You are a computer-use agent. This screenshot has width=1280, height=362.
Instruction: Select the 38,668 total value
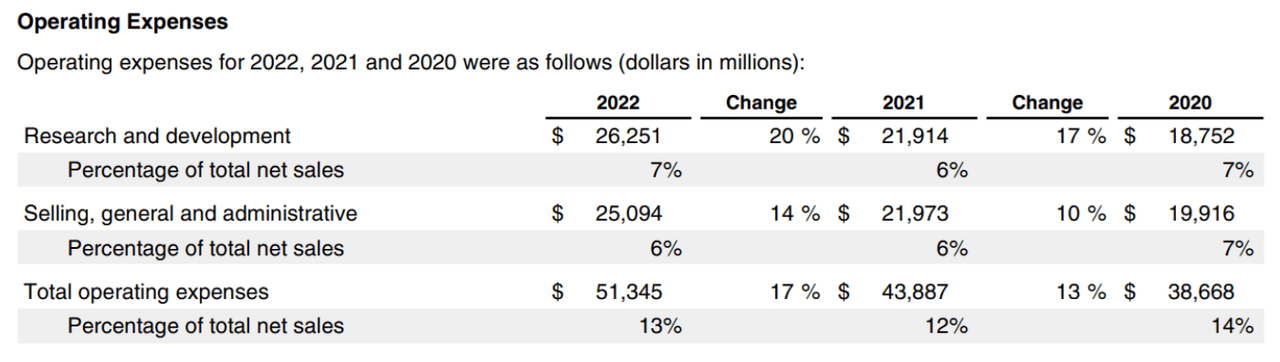tap(1201, 292)
